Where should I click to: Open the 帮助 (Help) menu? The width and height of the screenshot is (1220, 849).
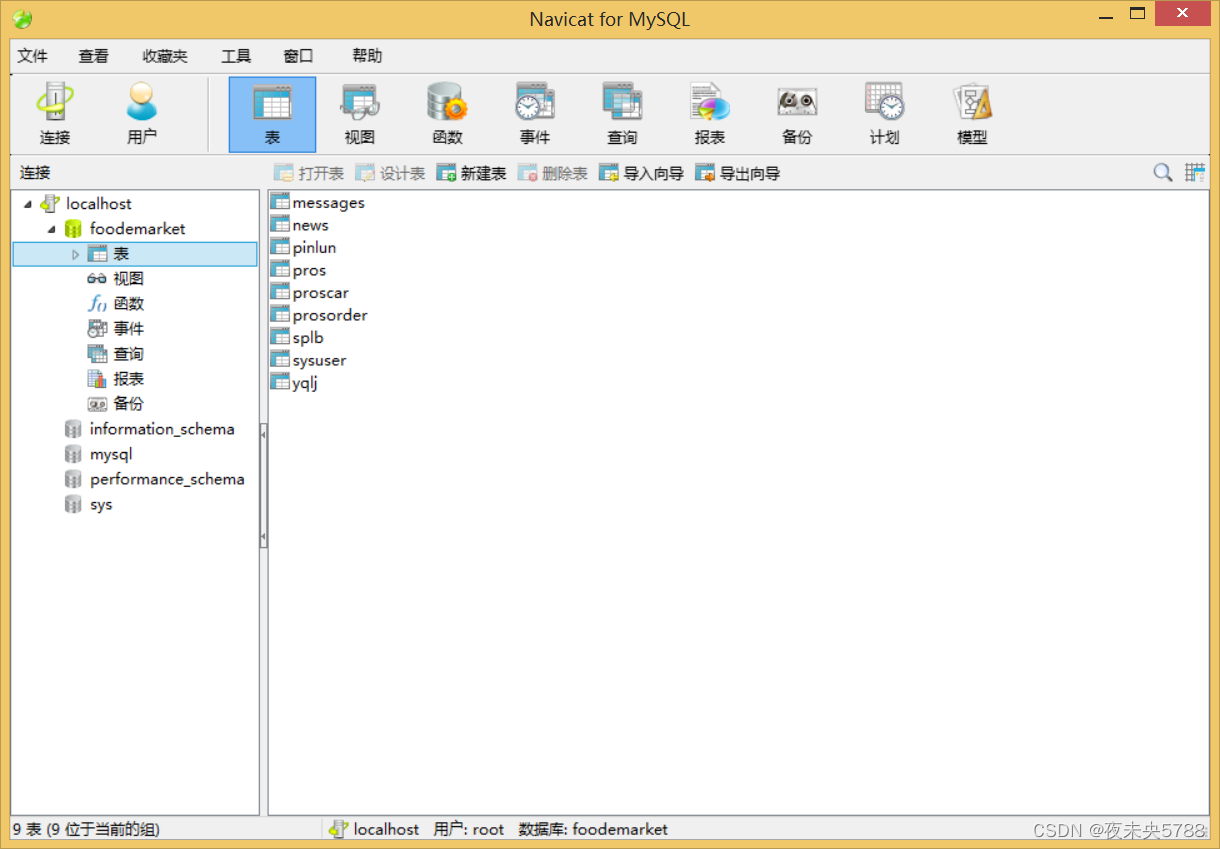pyautogui.click(x=367, y=56)
